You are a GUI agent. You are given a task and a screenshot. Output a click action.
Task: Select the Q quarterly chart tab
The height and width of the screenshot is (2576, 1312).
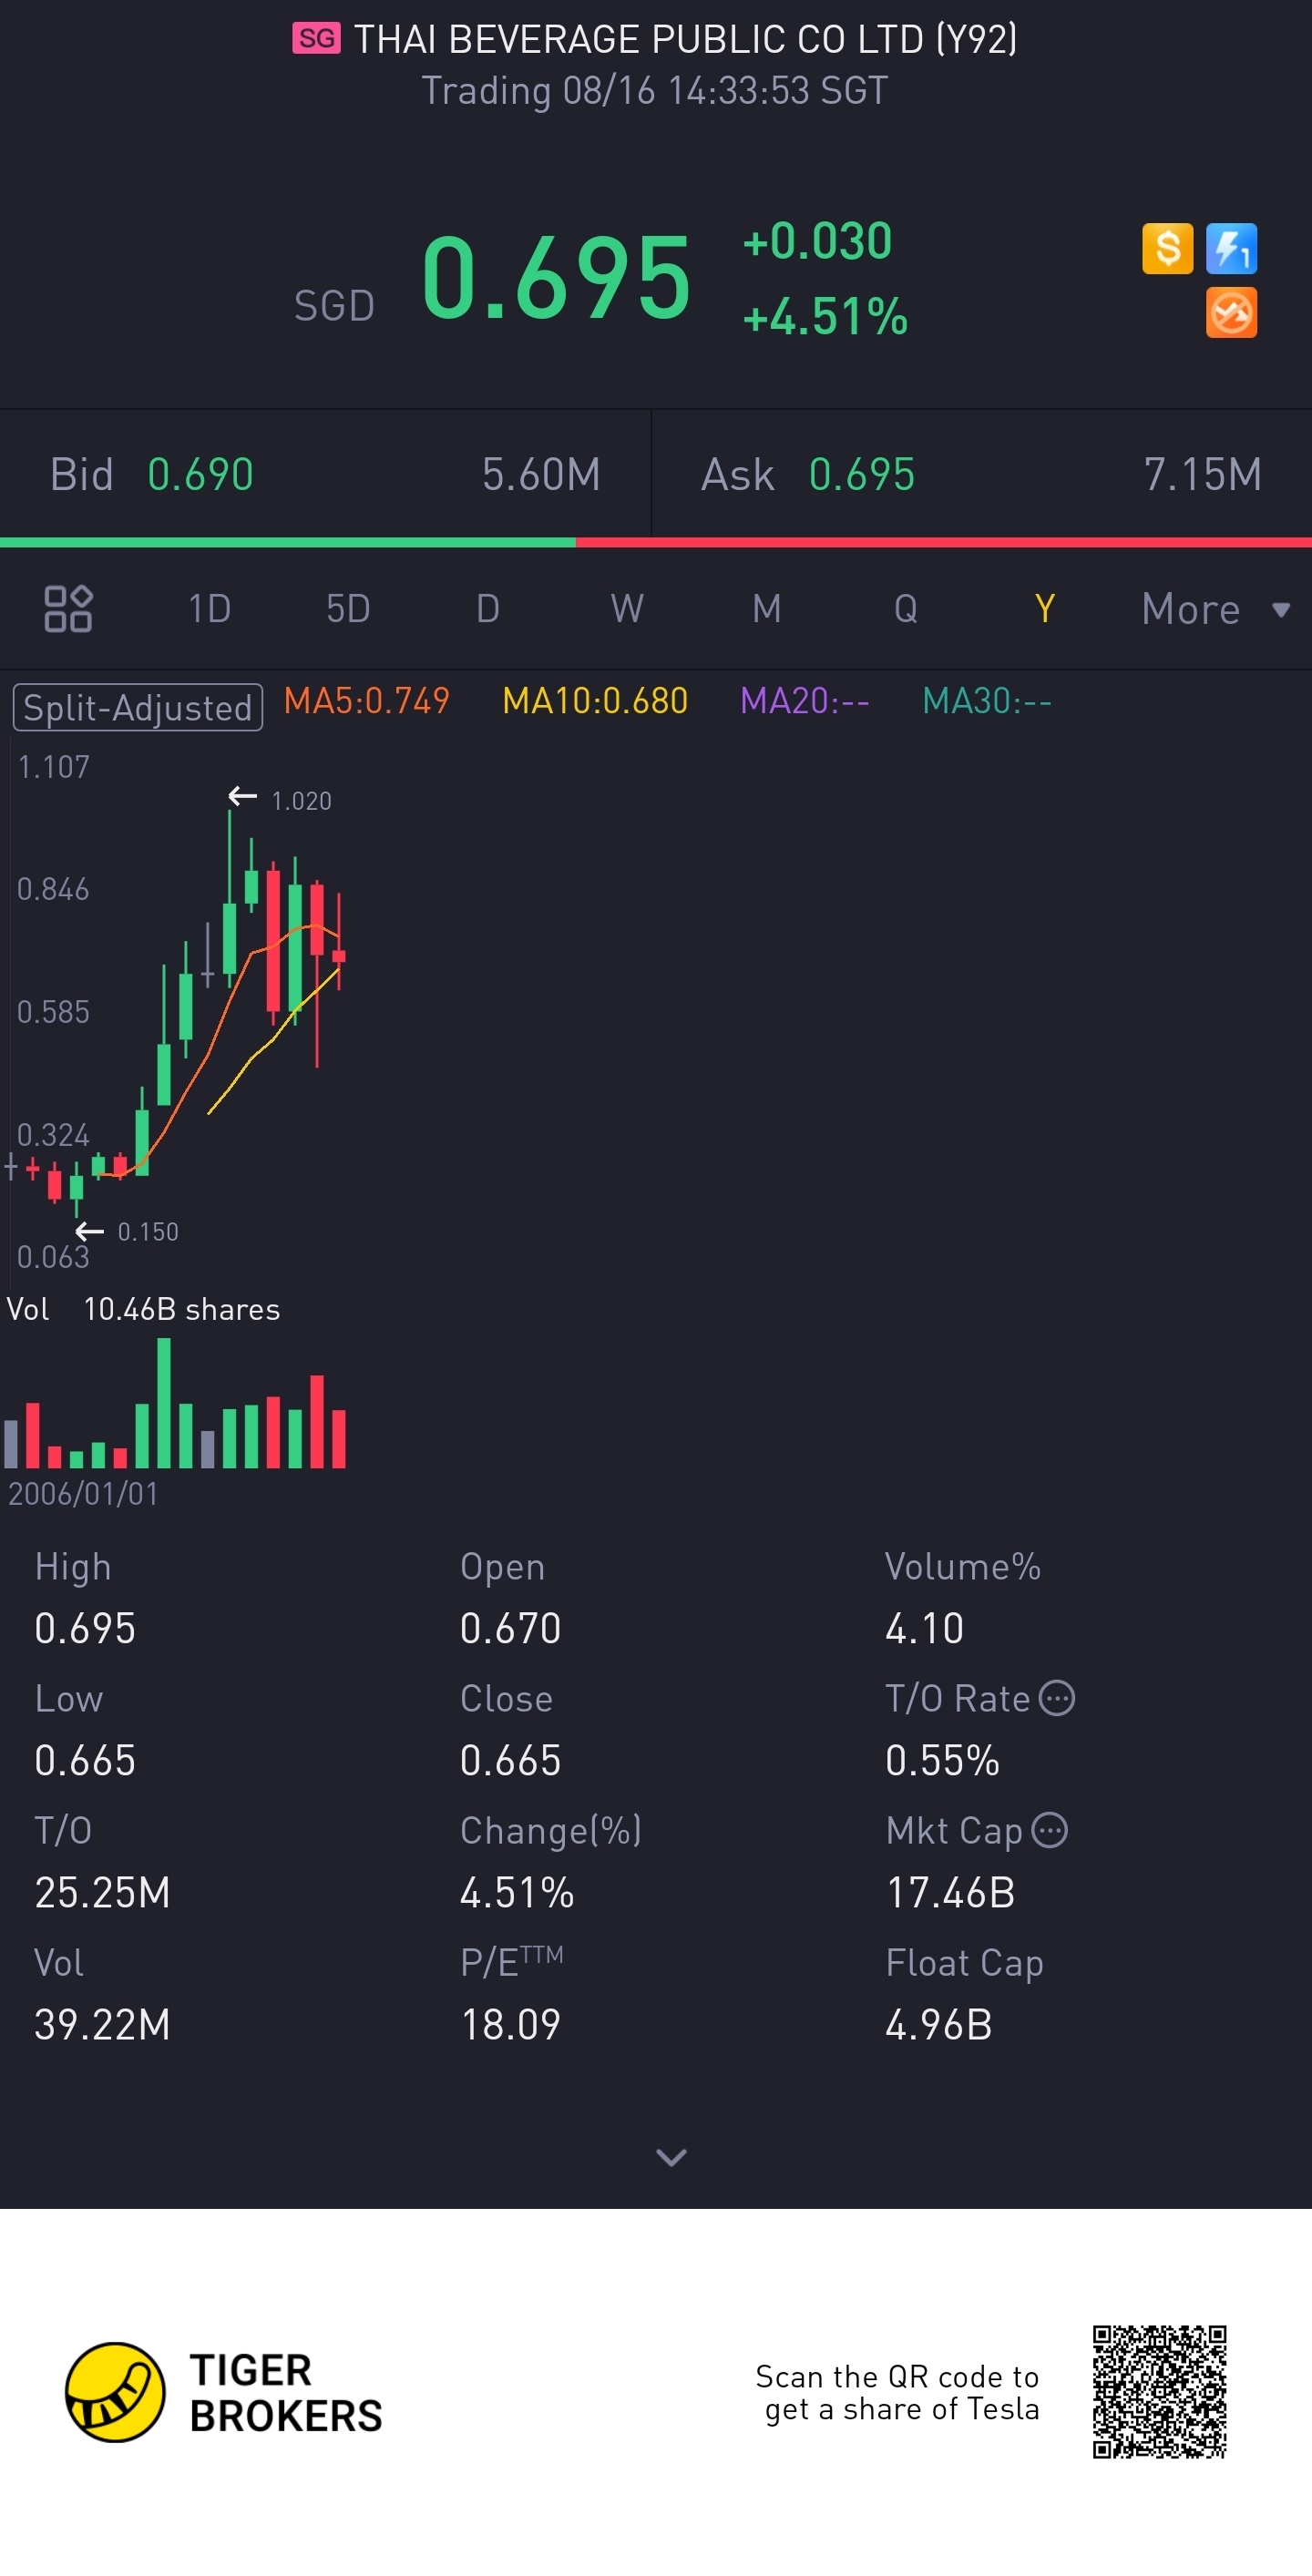(905, 608)
